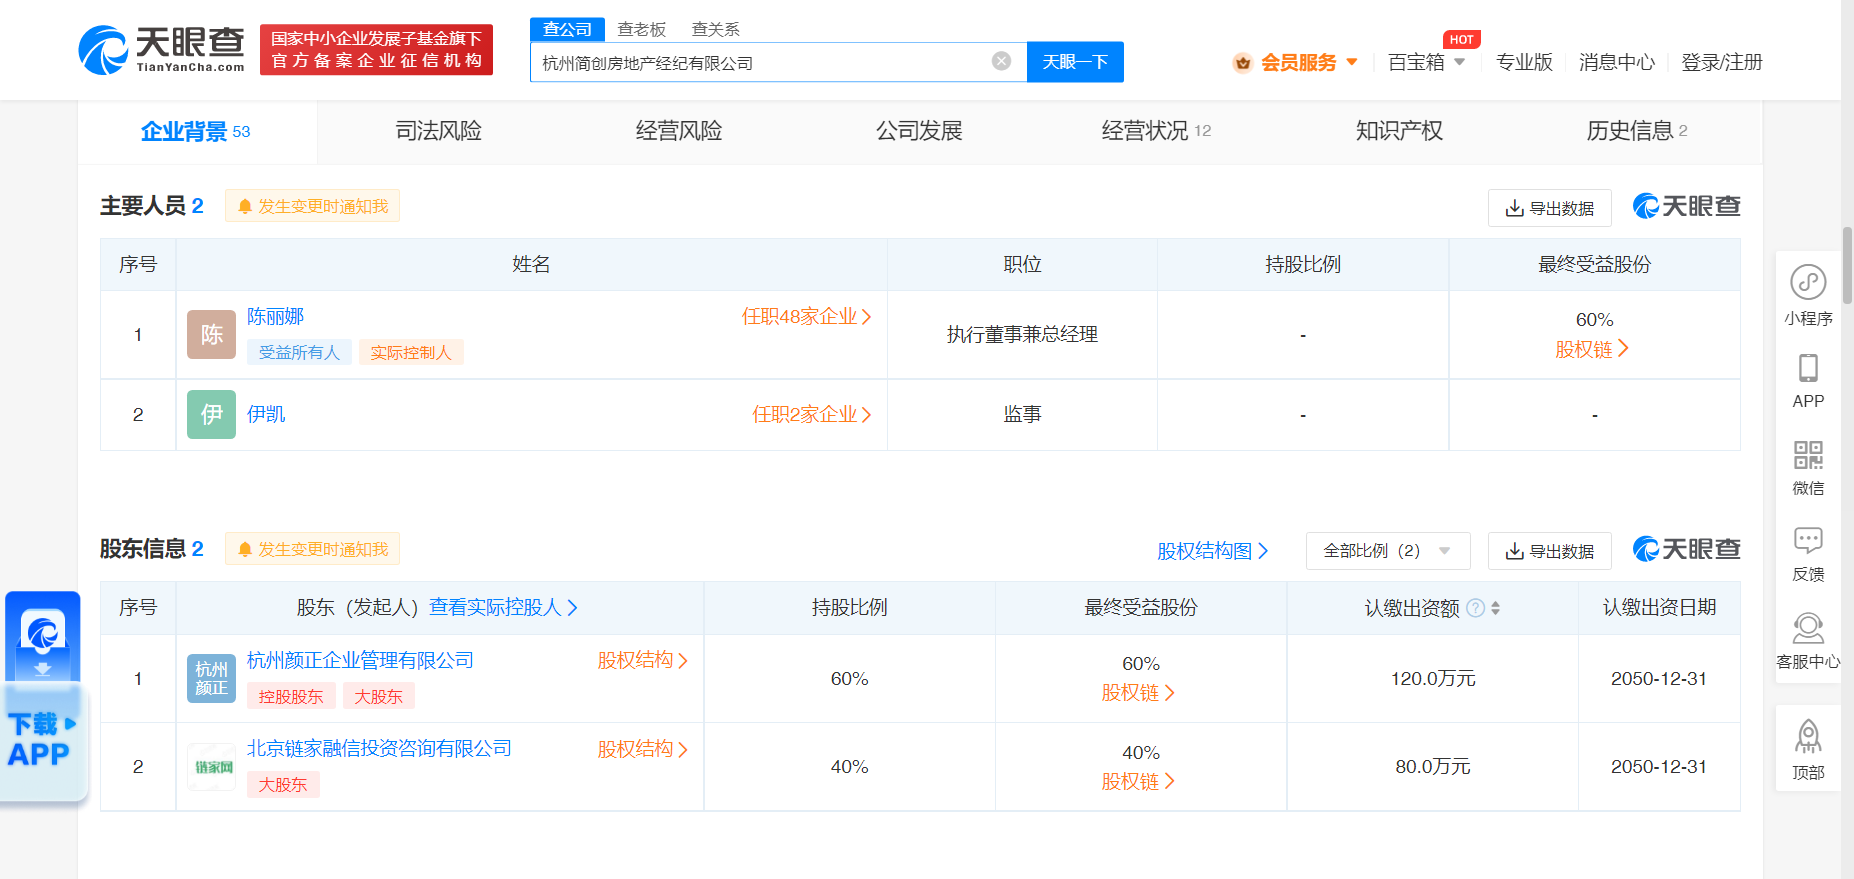Click the page vertical scrollbar thumb

[1847, 264]
